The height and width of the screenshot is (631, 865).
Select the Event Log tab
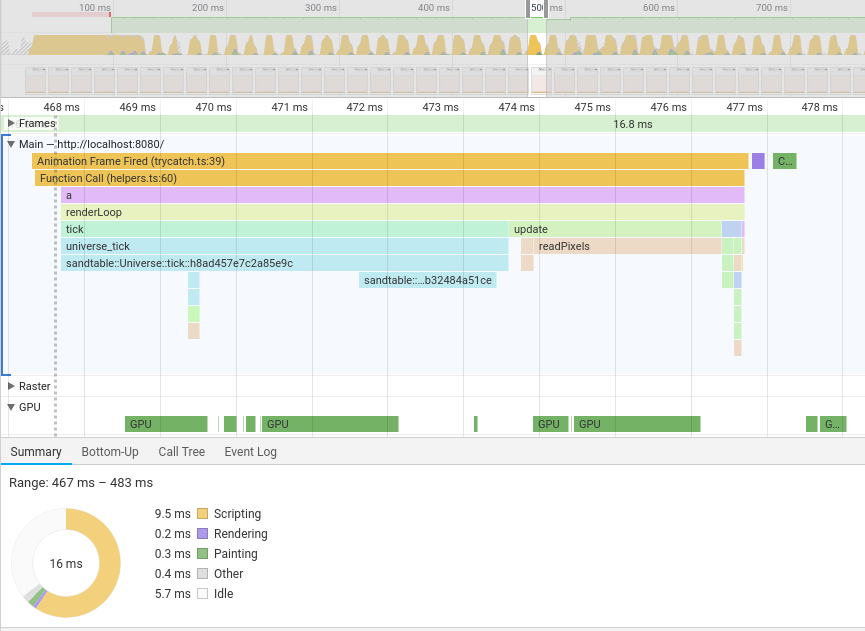coord(250,452)
